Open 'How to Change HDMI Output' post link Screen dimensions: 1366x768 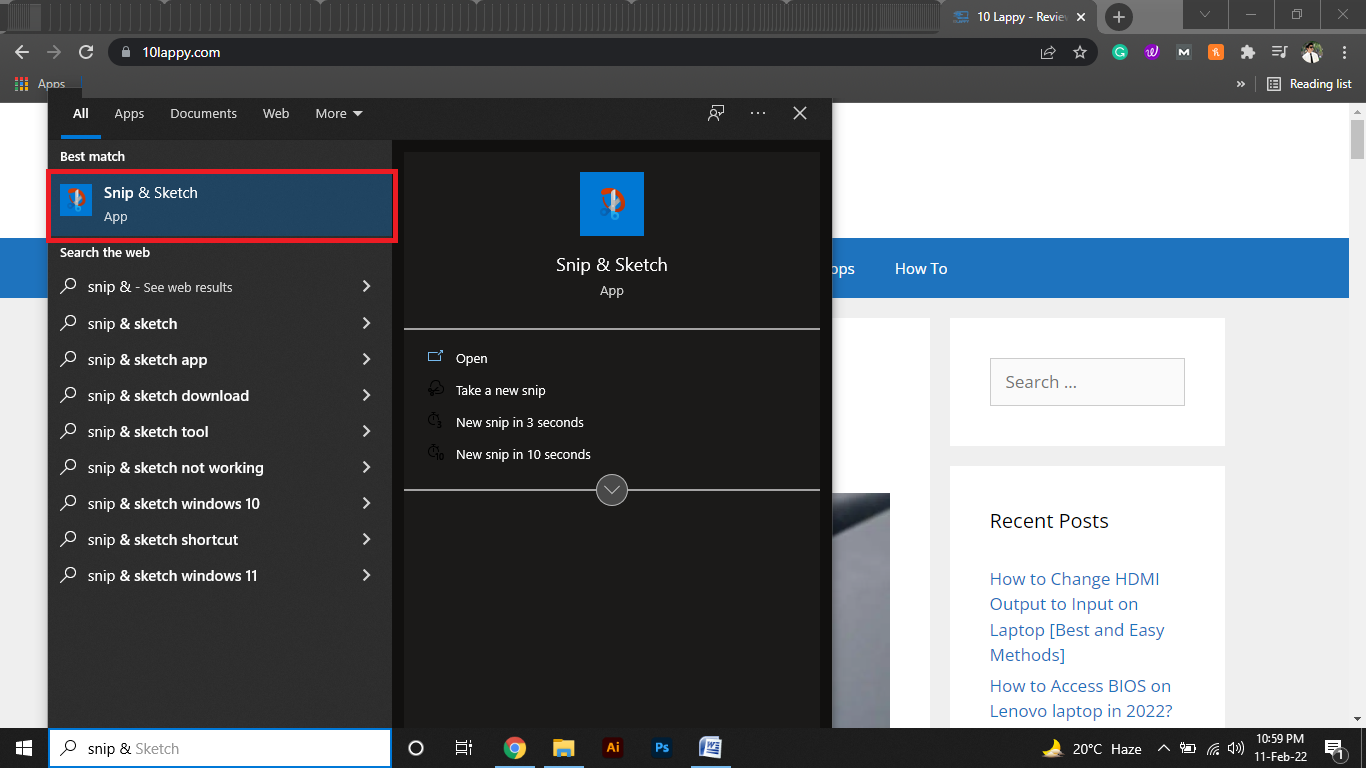(x=1077, y=617)
